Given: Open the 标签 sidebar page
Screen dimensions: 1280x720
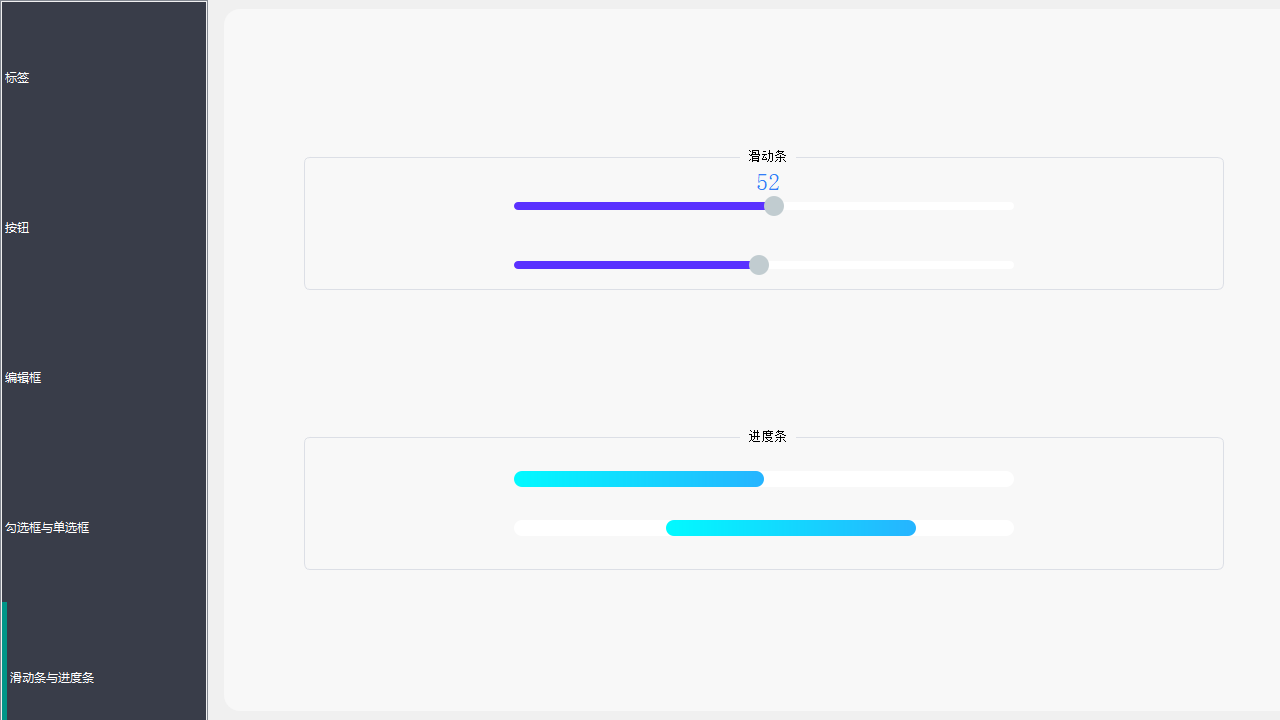Looking at the screenshot, I should coord(104,77).
